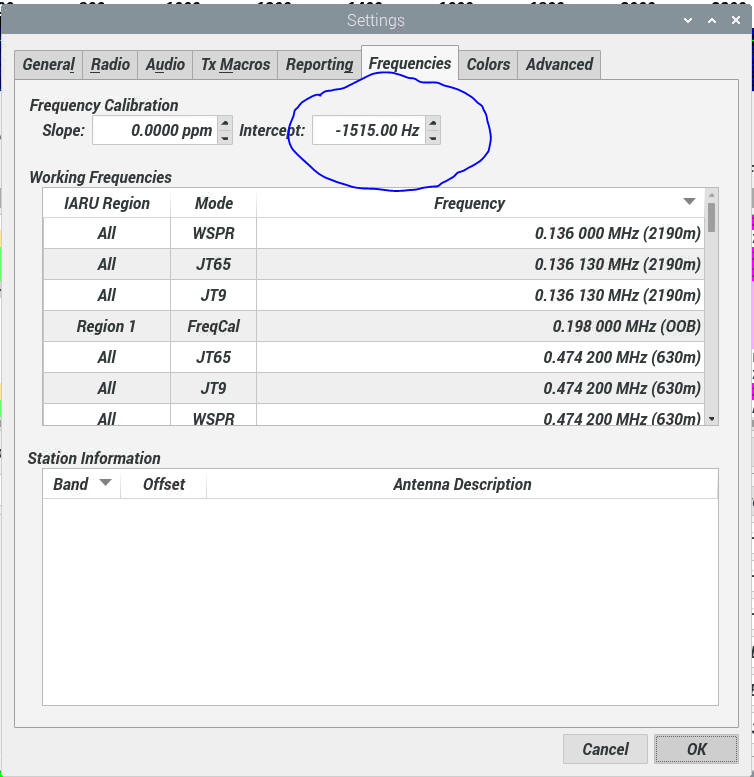The height and width of the screenshot is (777, 754).
Task: Switch to the General tab
Action: coord(48,64)
